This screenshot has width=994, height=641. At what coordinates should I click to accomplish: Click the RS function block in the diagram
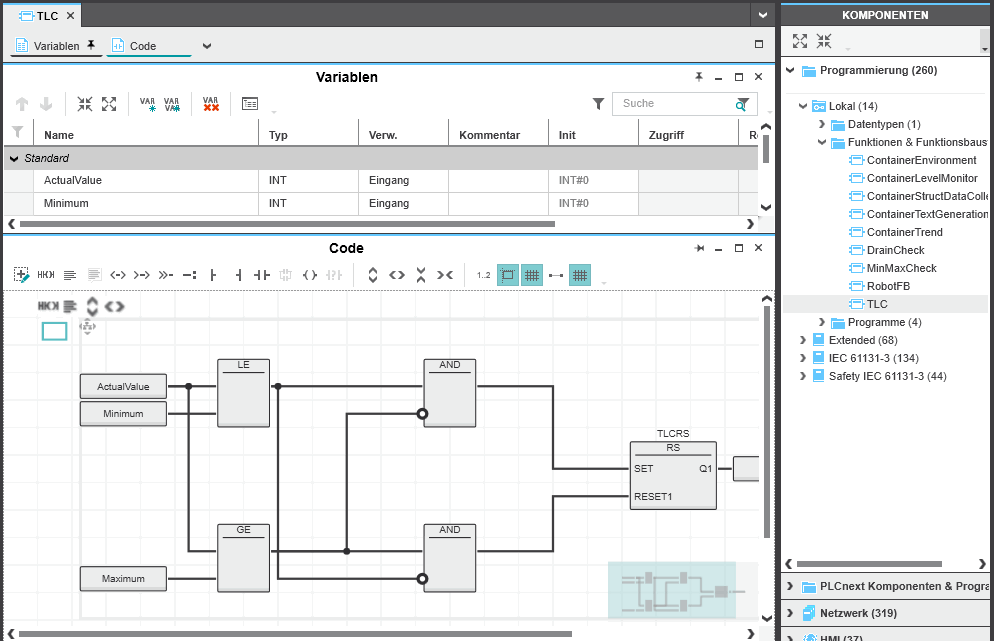coord(672,475)
